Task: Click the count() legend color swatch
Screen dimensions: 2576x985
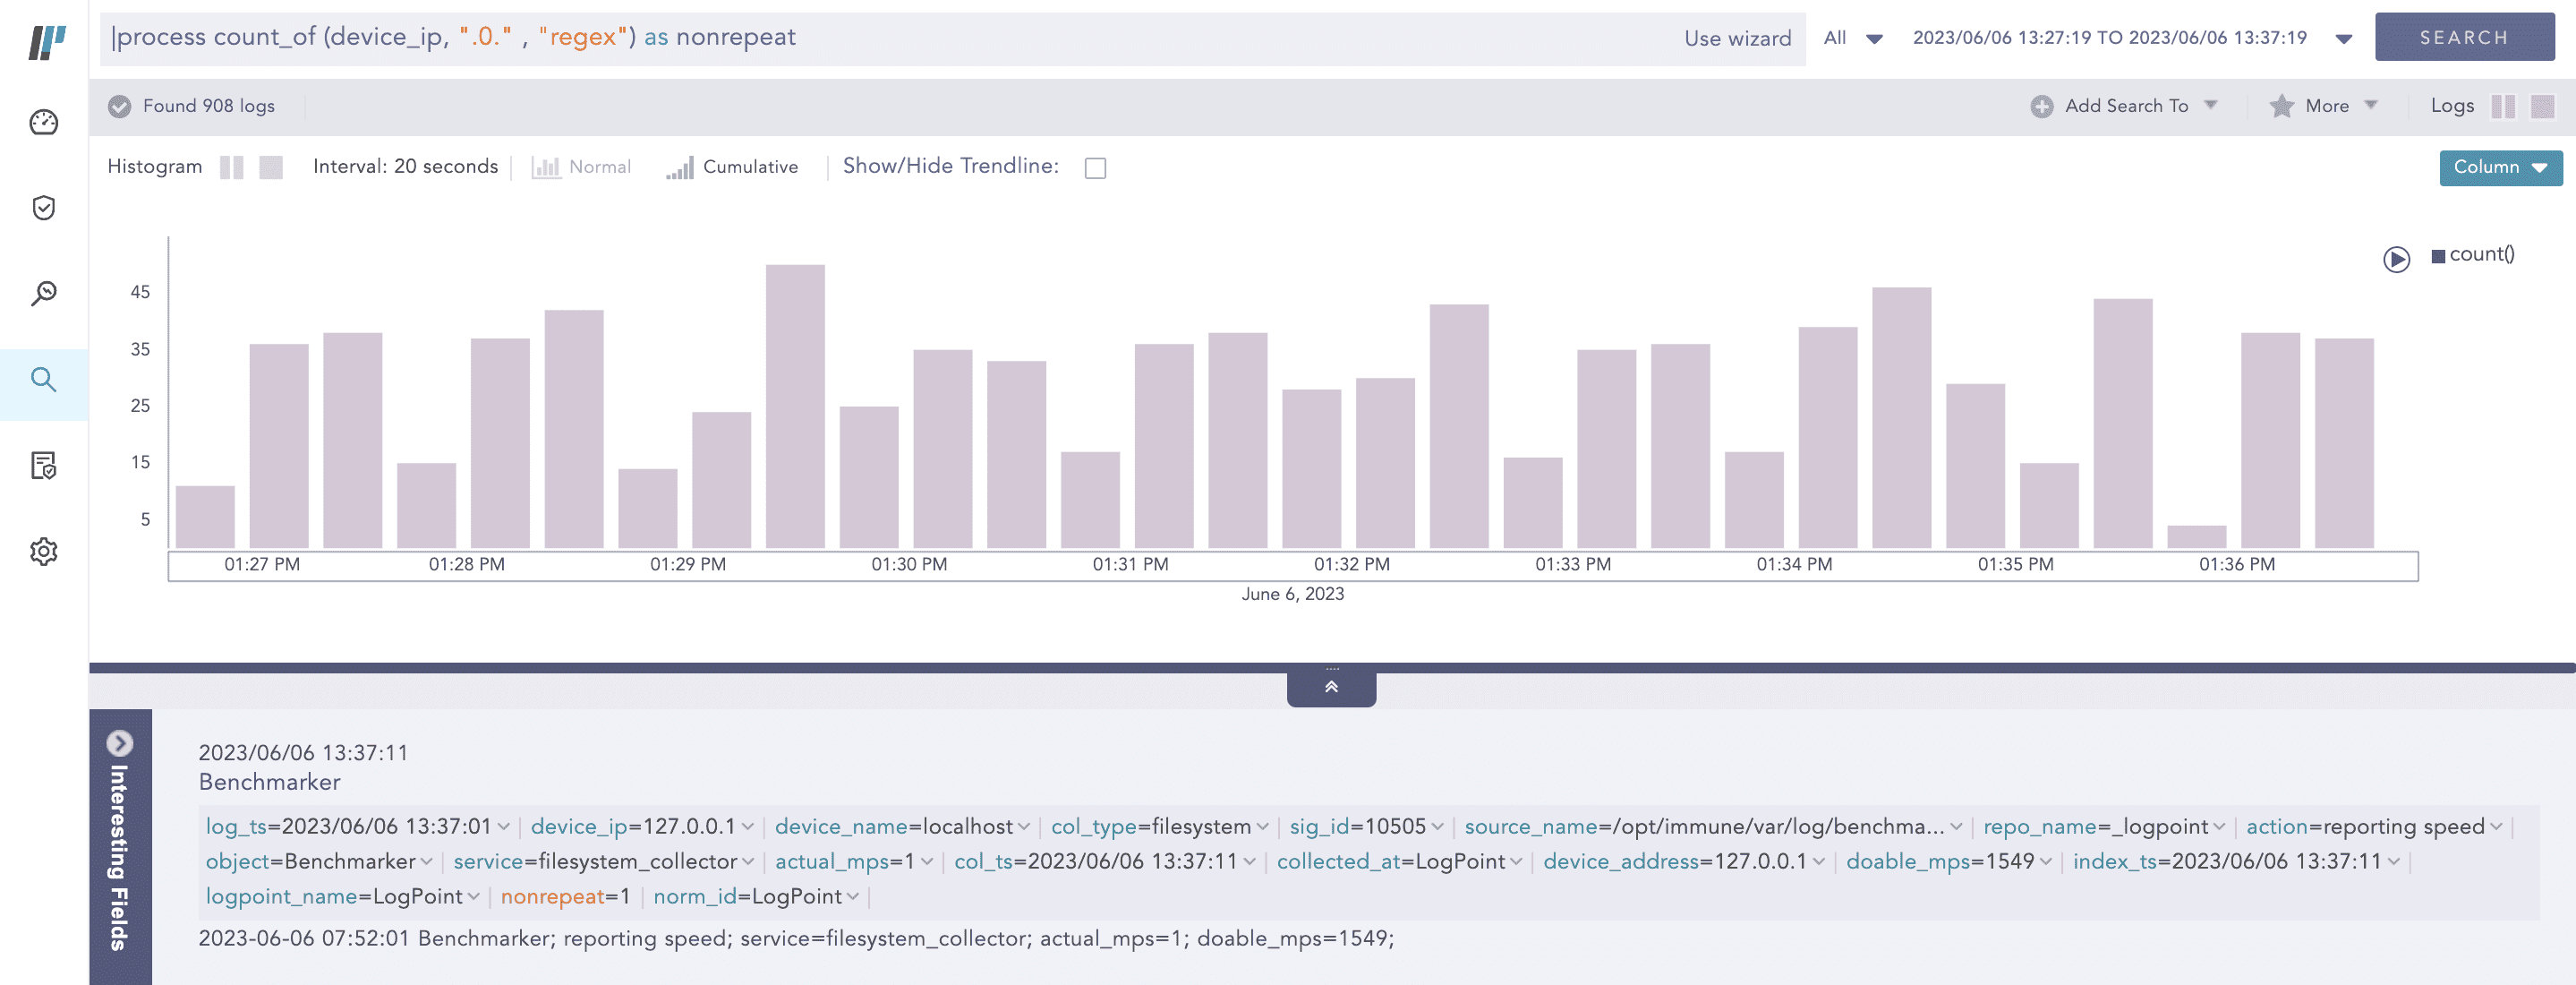Action: click(x=2438, y=256)
